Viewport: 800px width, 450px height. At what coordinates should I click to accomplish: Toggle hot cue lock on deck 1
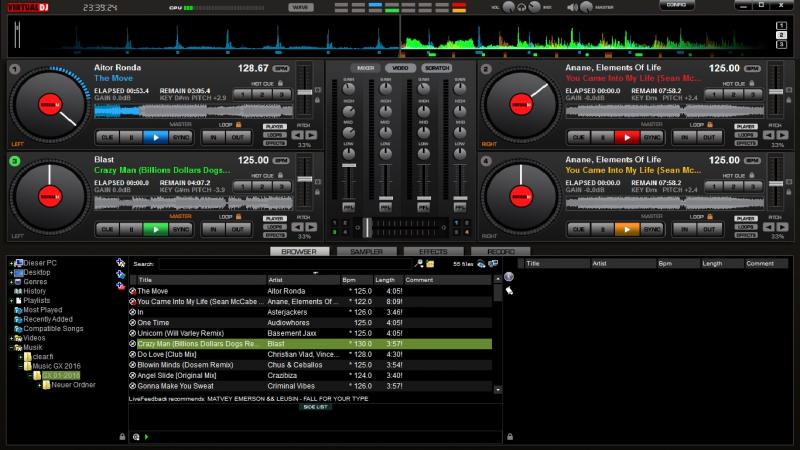(281, 83)
